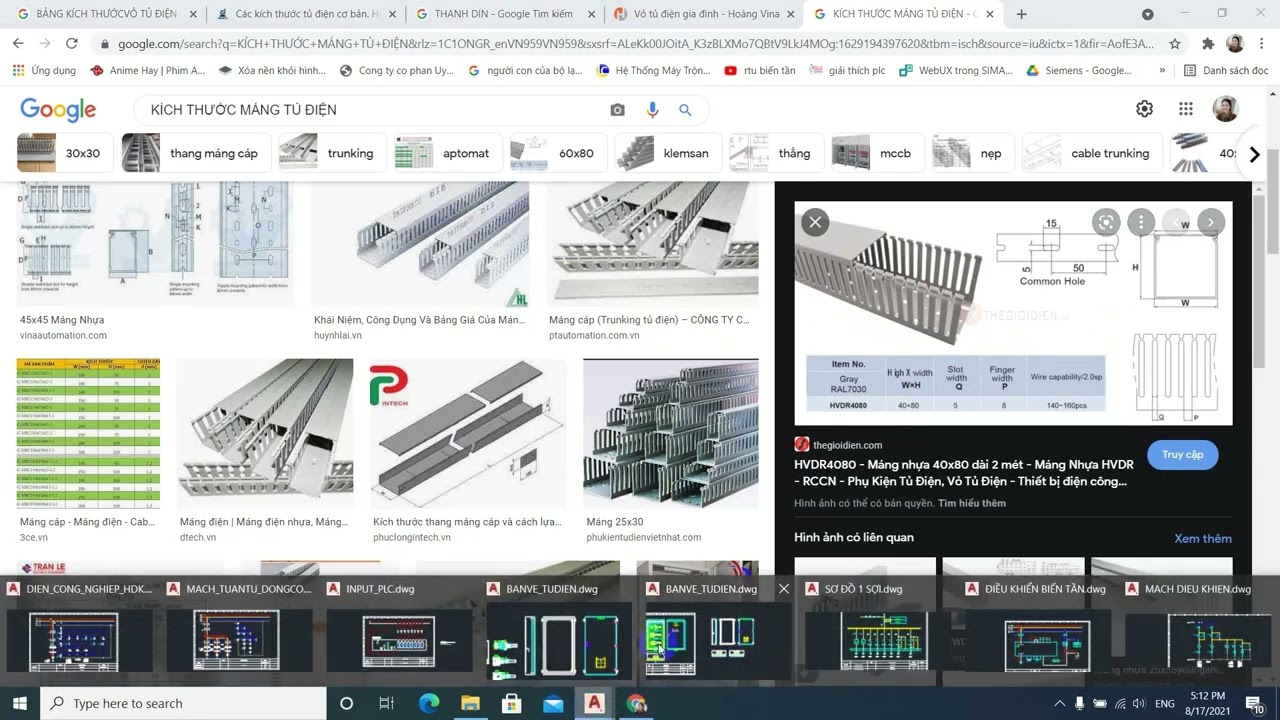
Task: Open Google Lens on the preview image
Action: click(1105, 222)
